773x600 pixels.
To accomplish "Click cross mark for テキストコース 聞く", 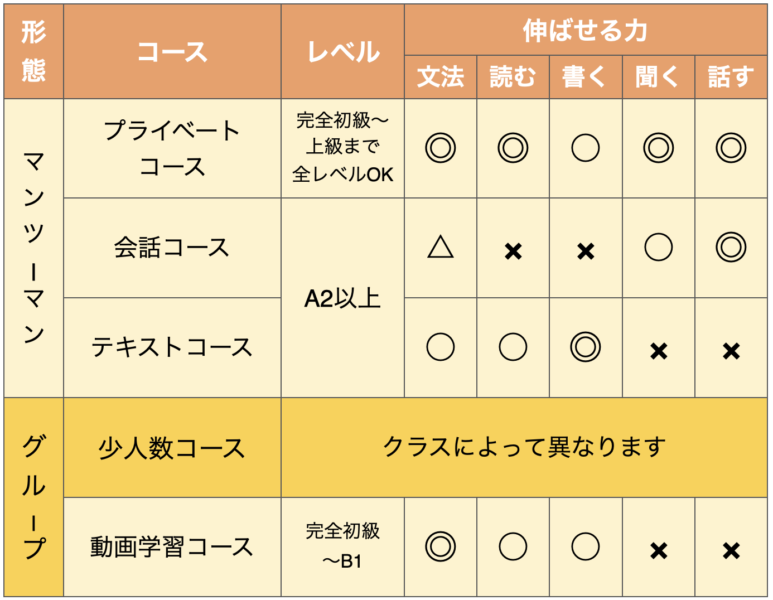I will (658, 351).
